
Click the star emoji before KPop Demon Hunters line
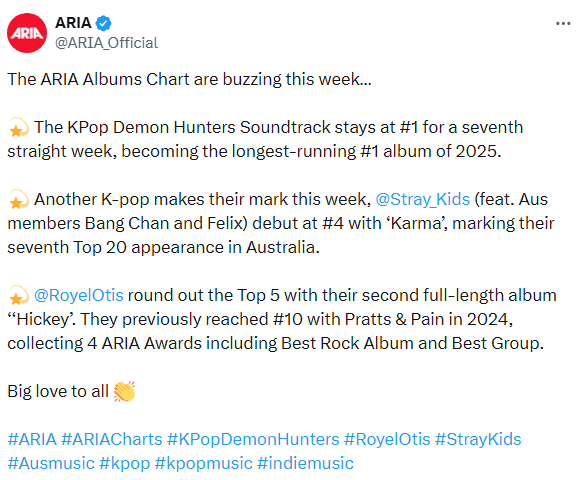[18, 128]
